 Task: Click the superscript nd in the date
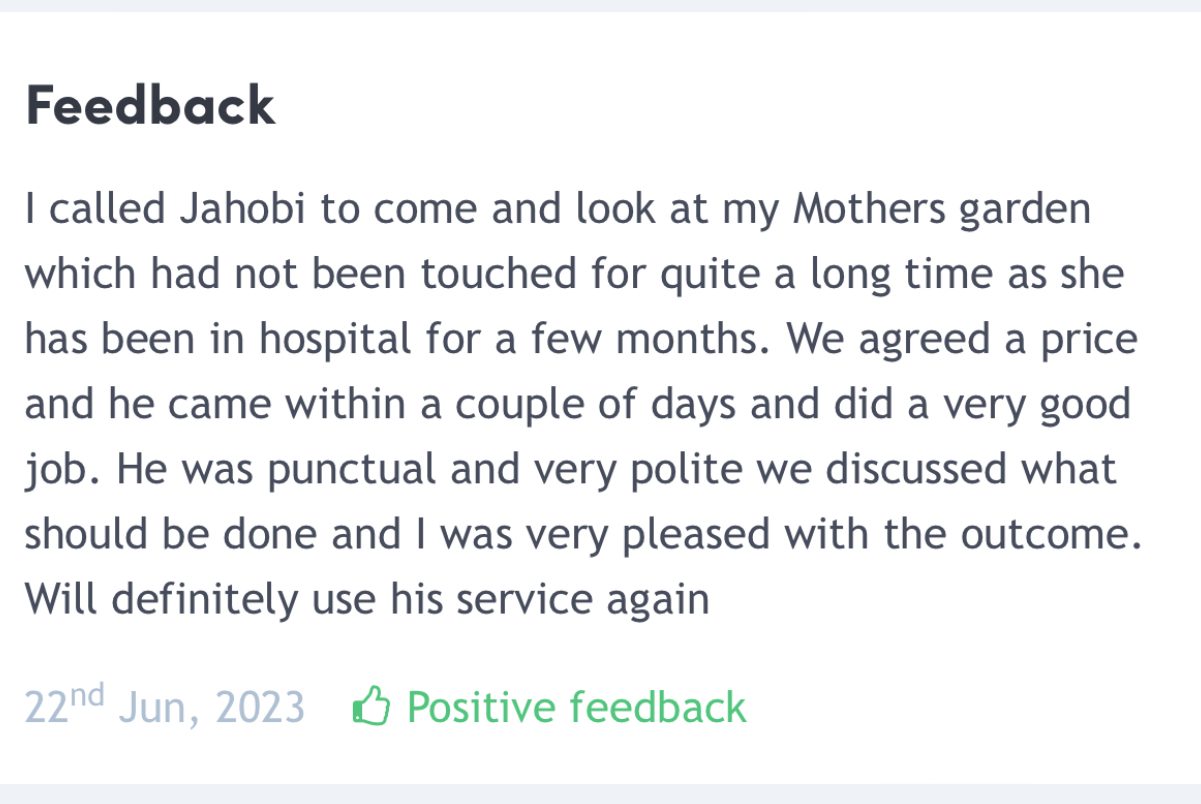87,696
